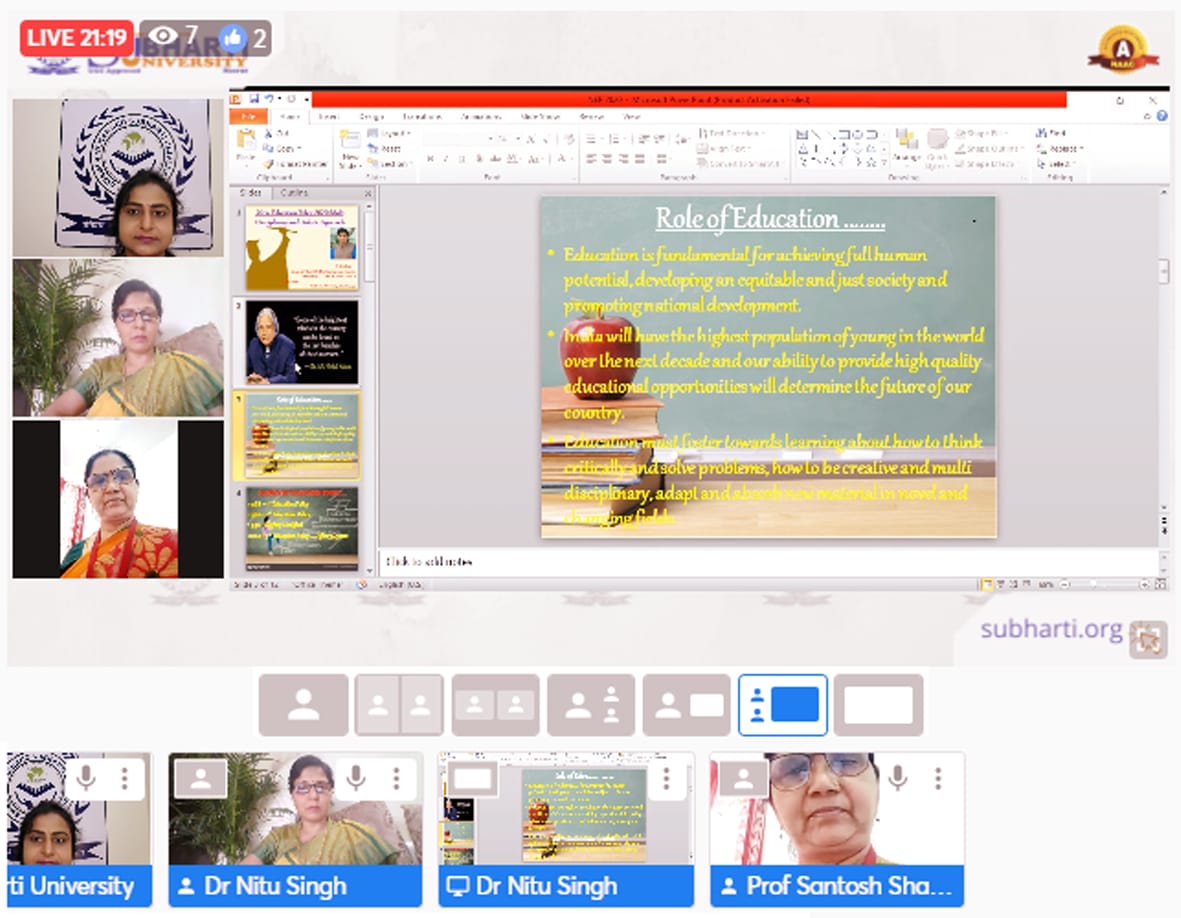Switch to the Outline pane tab

[x=294, y=193]
